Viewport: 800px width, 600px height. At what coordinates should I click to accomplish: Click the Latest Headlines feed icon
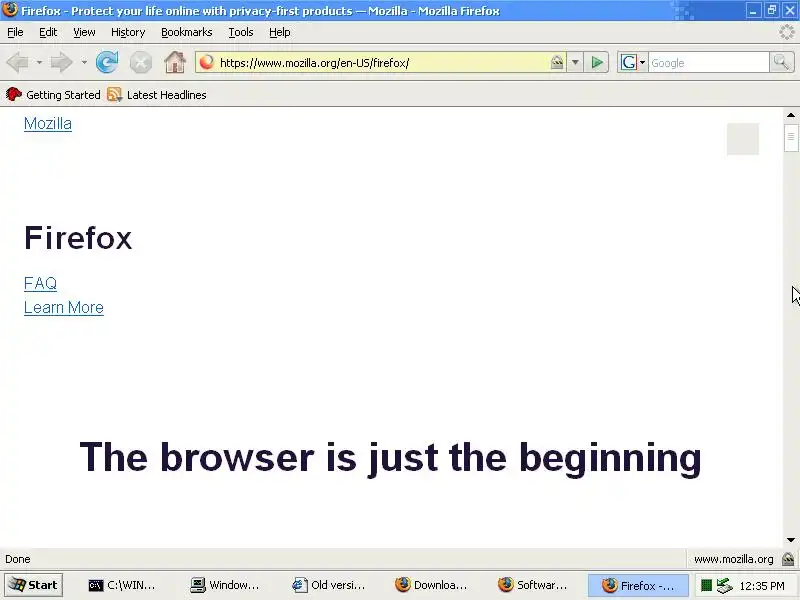[115, 94]
